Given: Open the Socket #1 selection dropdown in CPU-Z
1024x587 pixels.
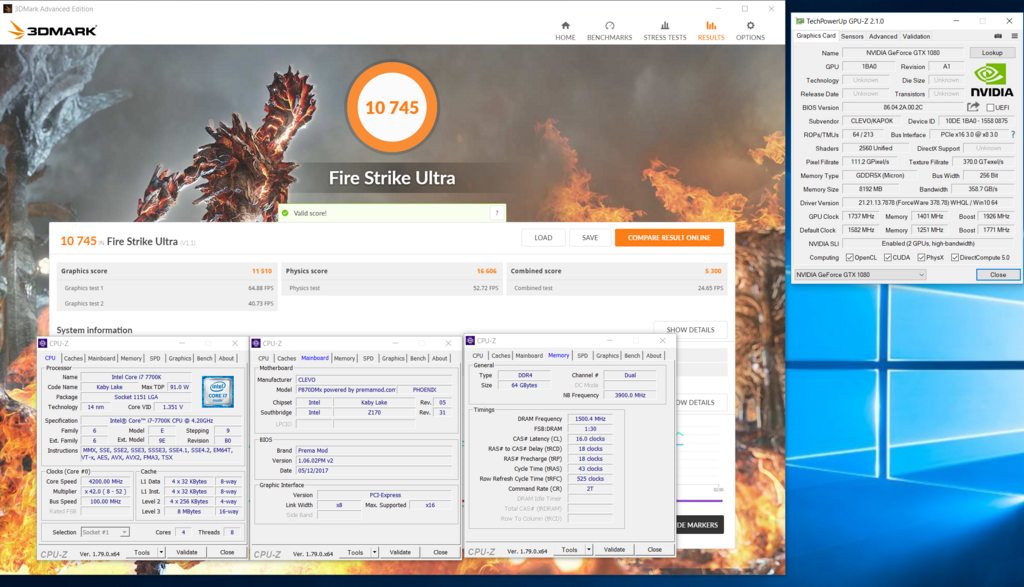Looking at the screenshot, I should click(105, 532).
